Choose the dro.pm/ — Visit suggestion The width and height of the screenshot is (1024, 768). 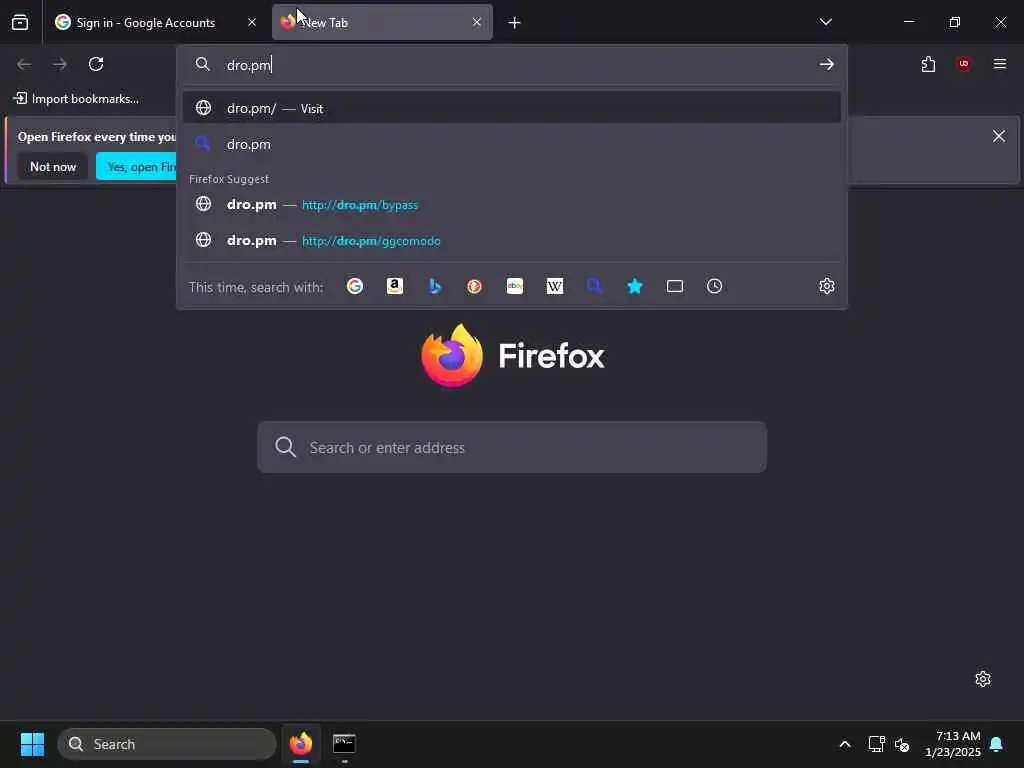click(x=511, y=108)
